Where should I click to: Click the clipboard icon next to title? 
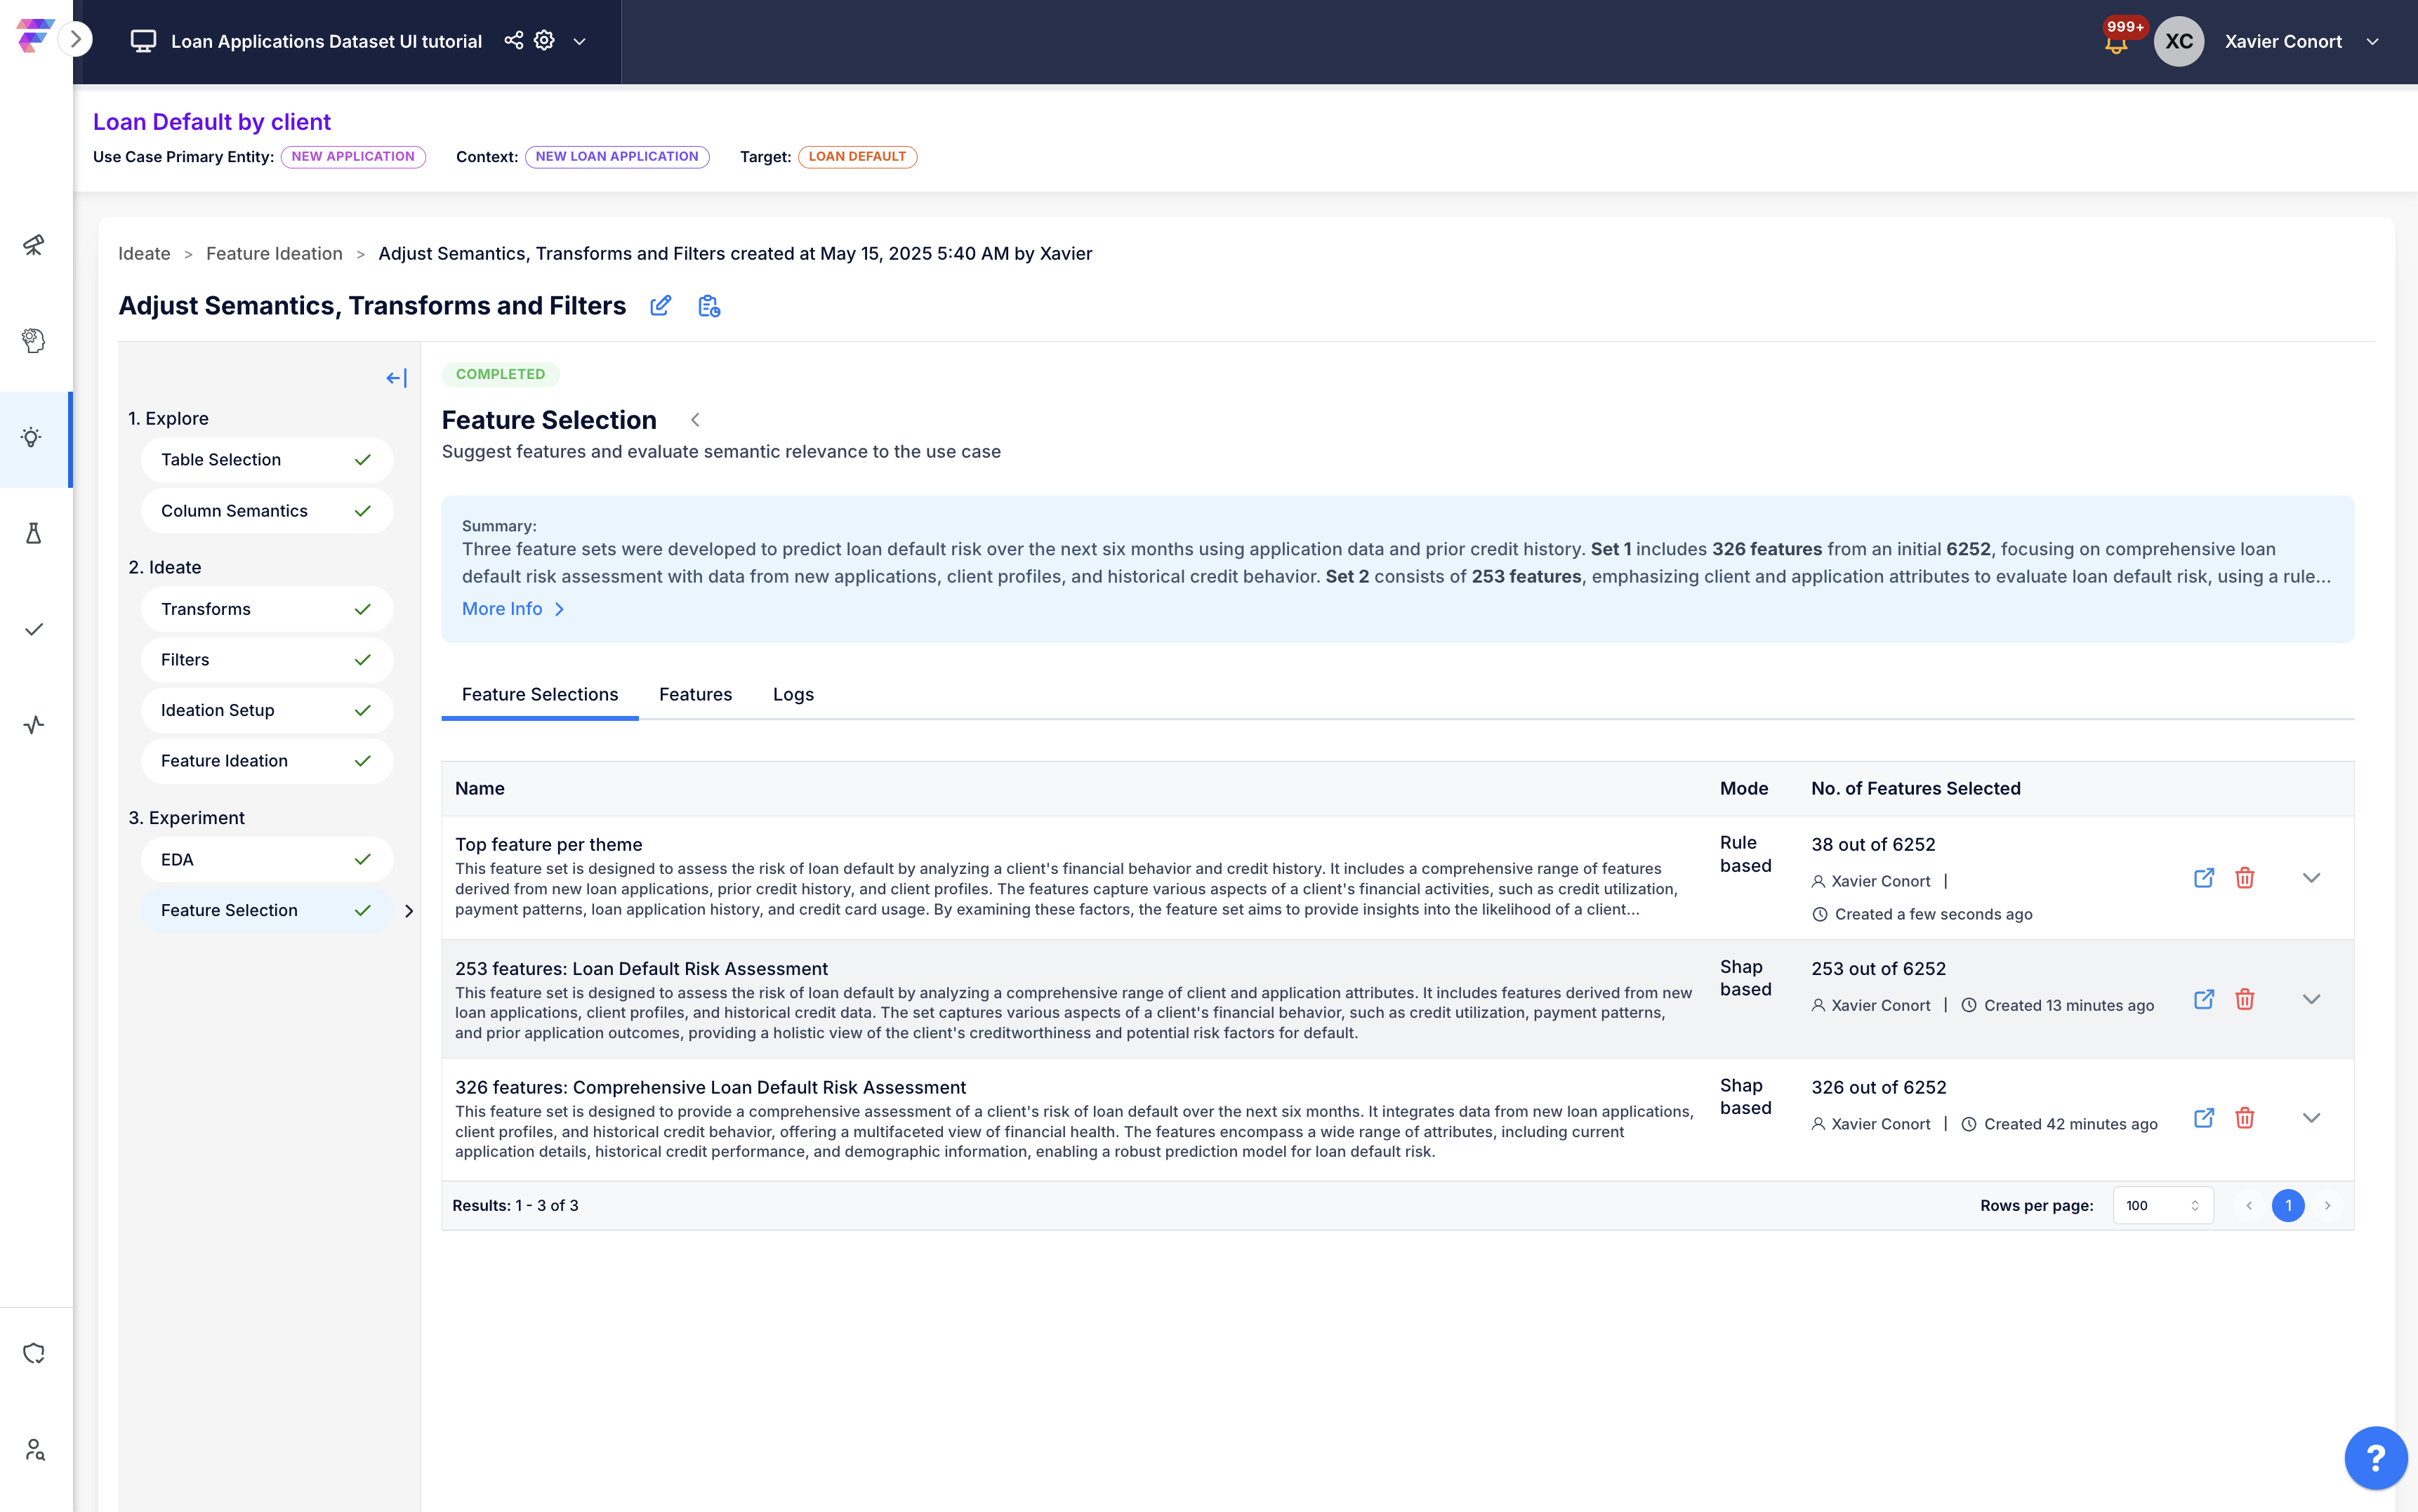point(709,306)
